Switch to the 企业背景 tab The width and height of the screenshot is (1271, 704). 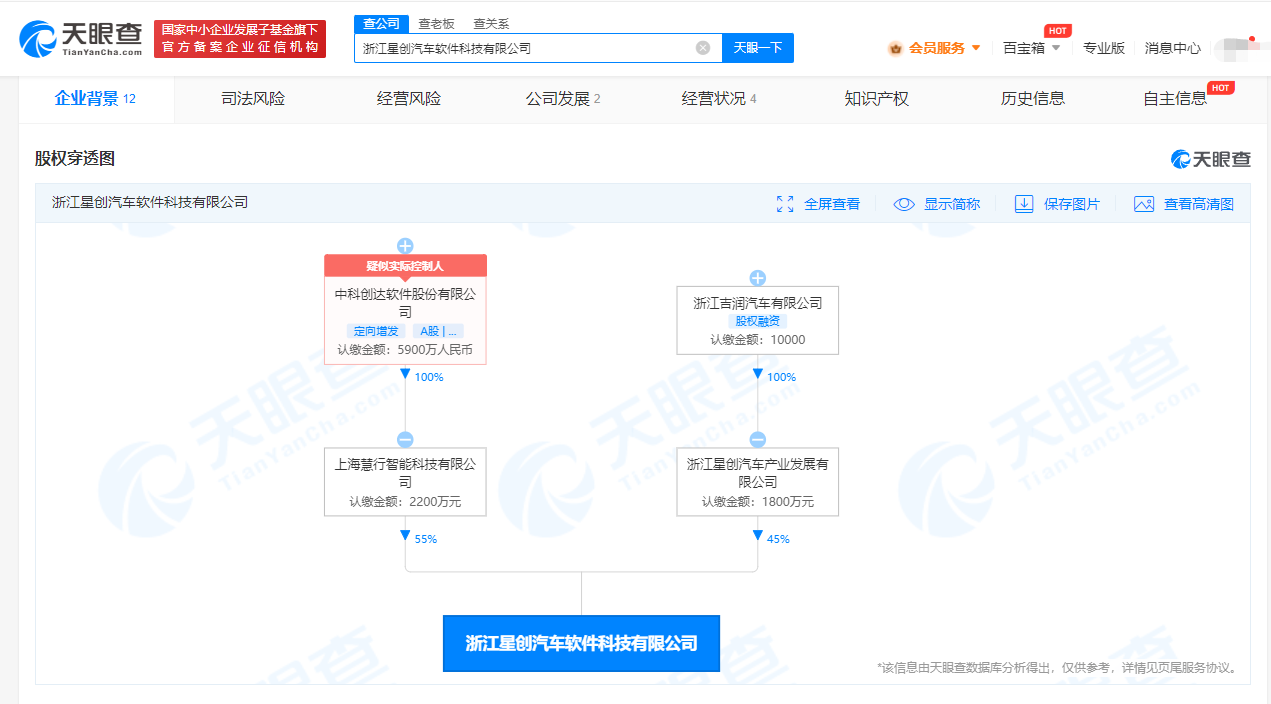pos(95,99)
